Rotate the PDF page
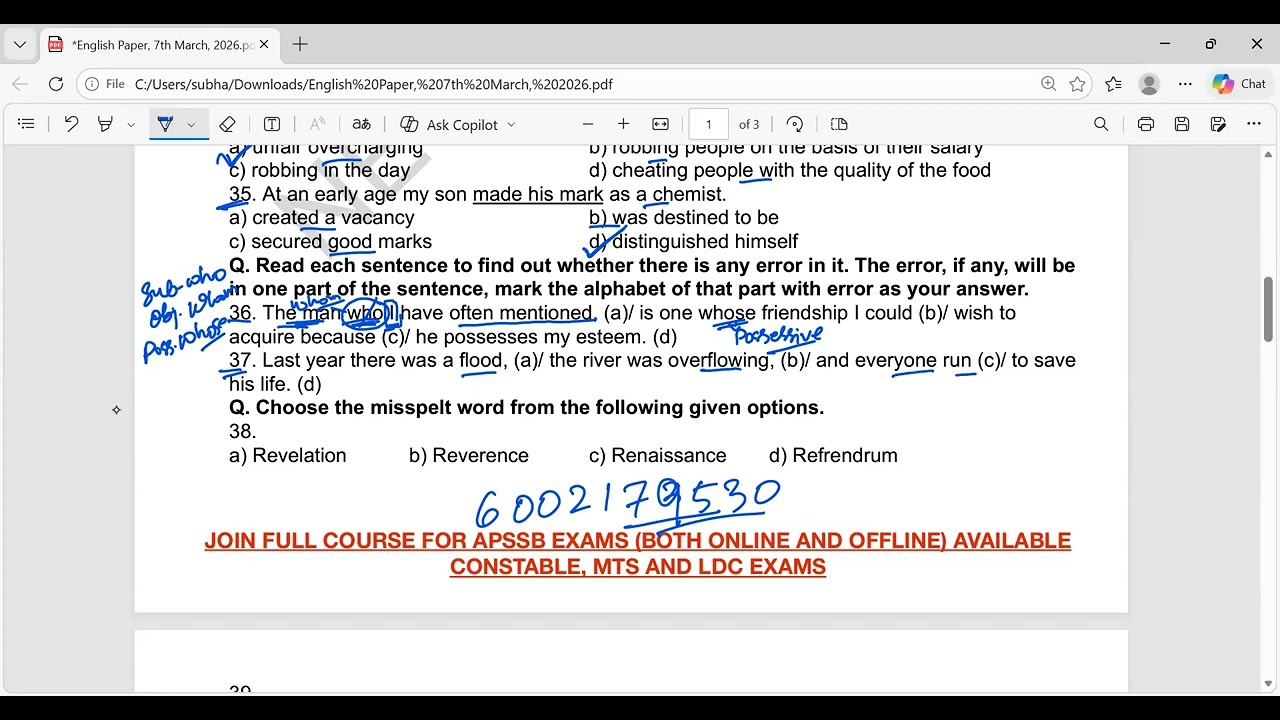 [x=795, y=124]
